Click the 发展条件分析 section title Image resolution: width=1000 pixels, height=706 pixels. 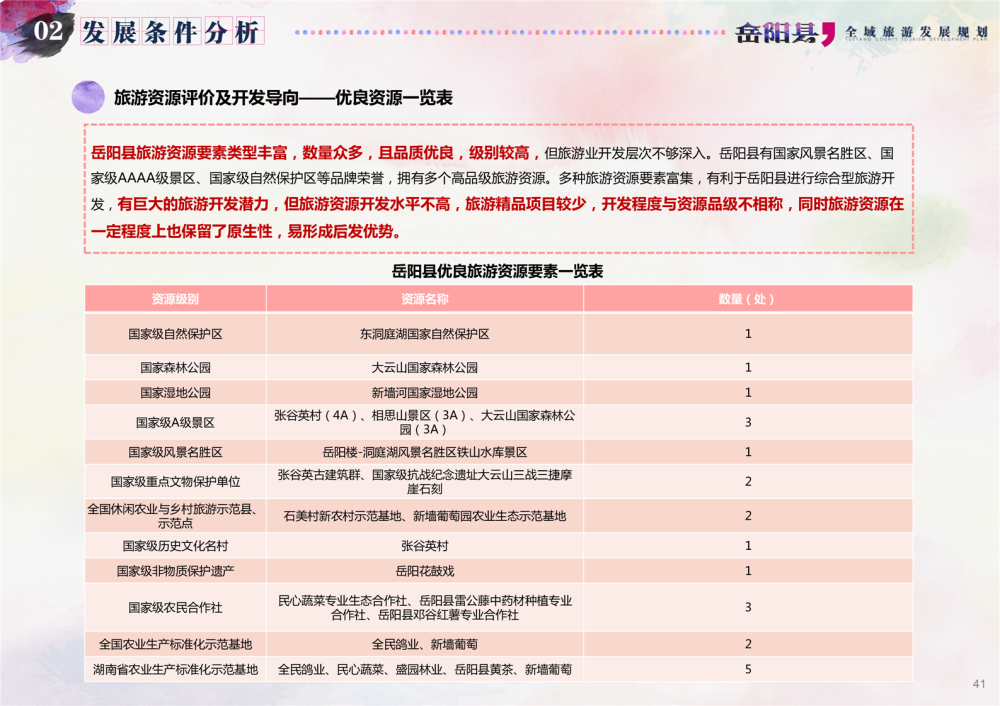170,32
